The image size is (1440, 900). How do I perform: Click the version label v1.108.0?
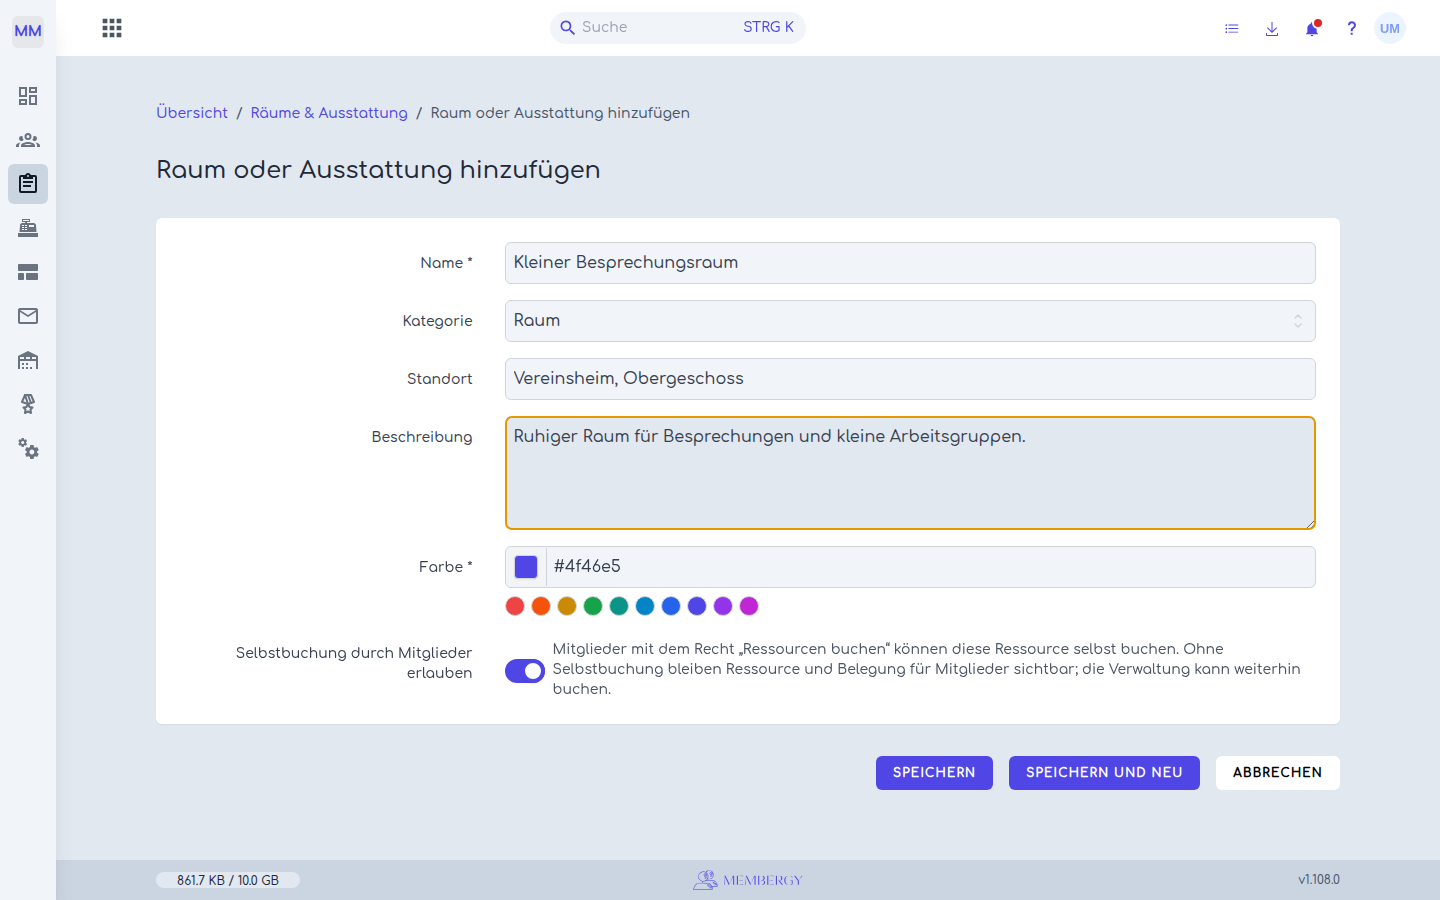(1319, 880)
